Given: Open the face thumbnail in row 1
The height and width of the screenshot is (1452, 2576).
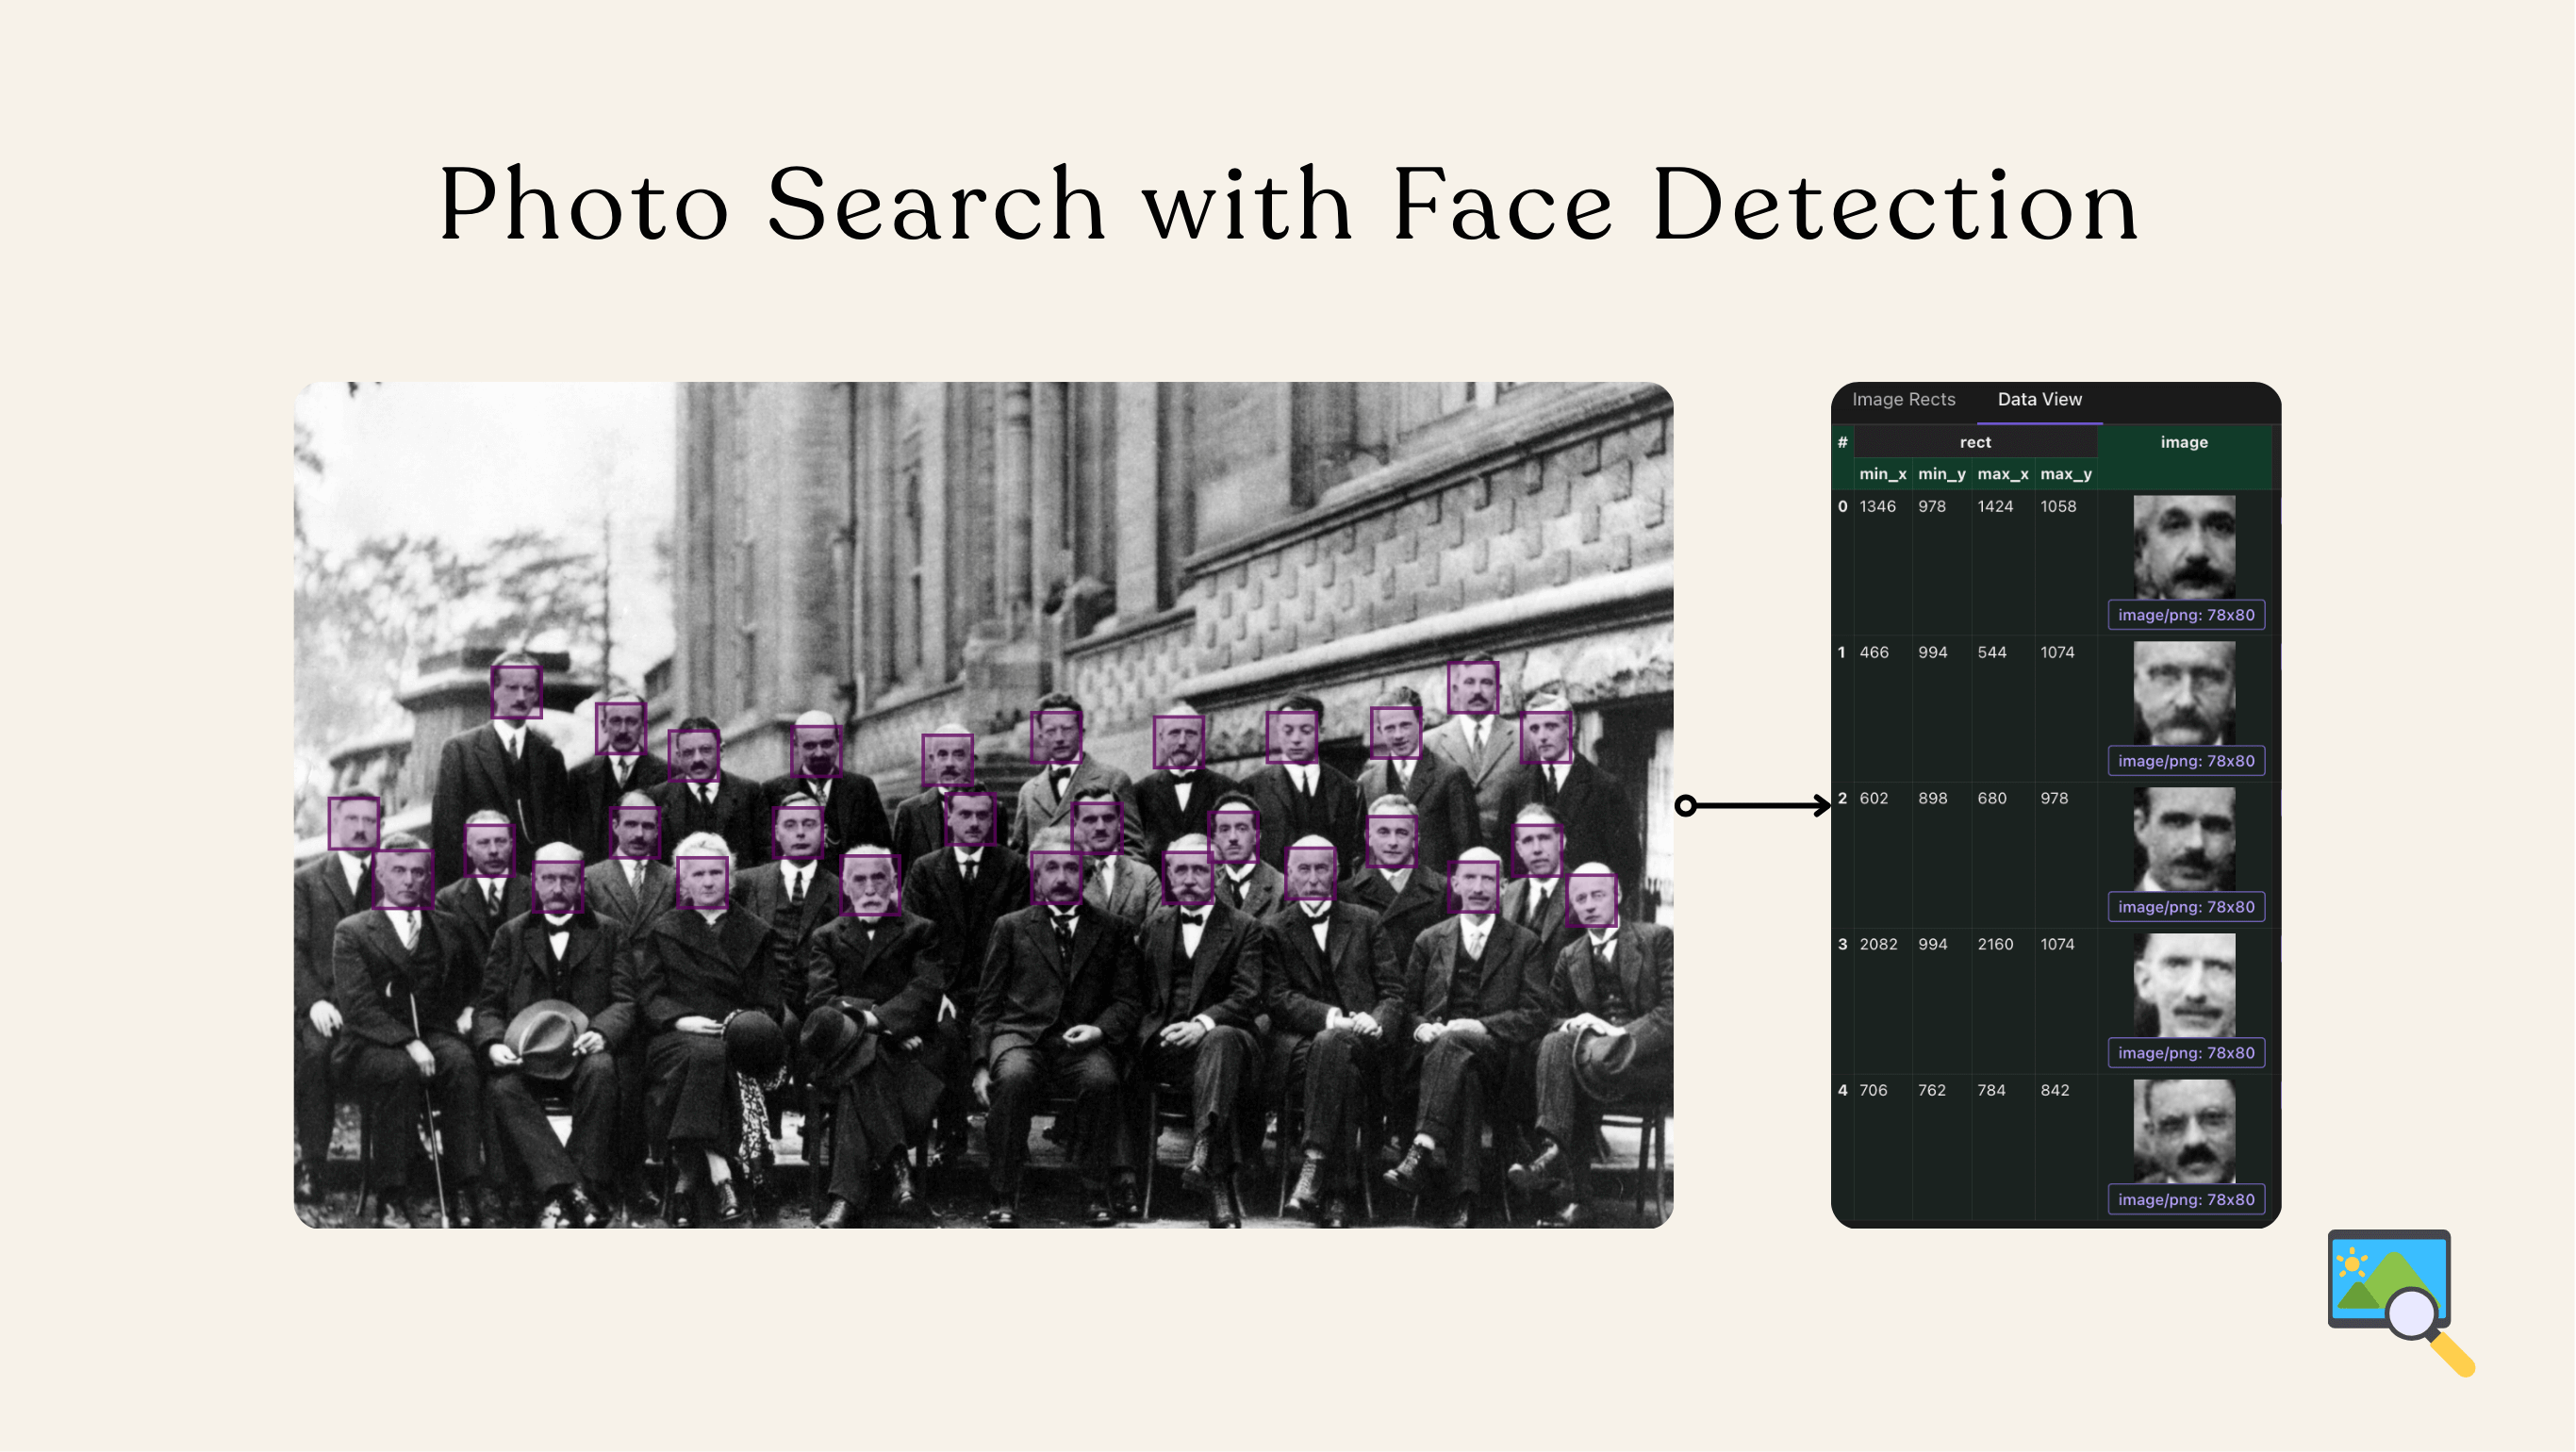Looking at the screenshot, I should pos(2185,693).
